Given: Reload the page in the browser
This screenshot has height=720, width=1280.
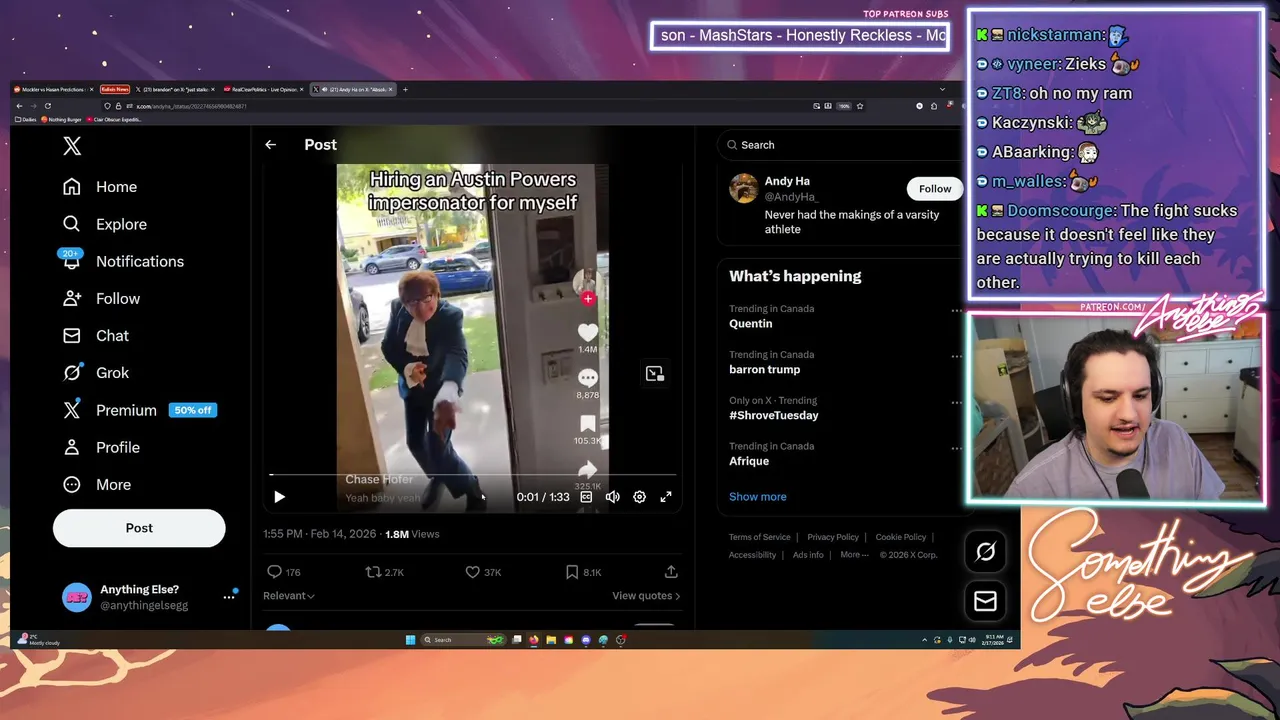Looking at the screenshot, I should pyautogui.click(x=48, y=106).
